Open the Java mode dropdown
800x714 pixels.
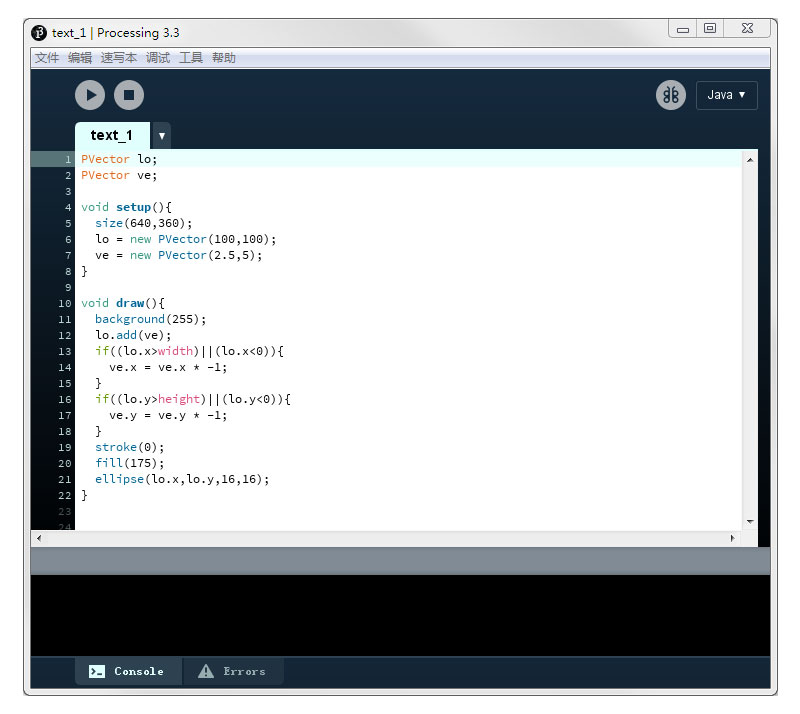727,95
